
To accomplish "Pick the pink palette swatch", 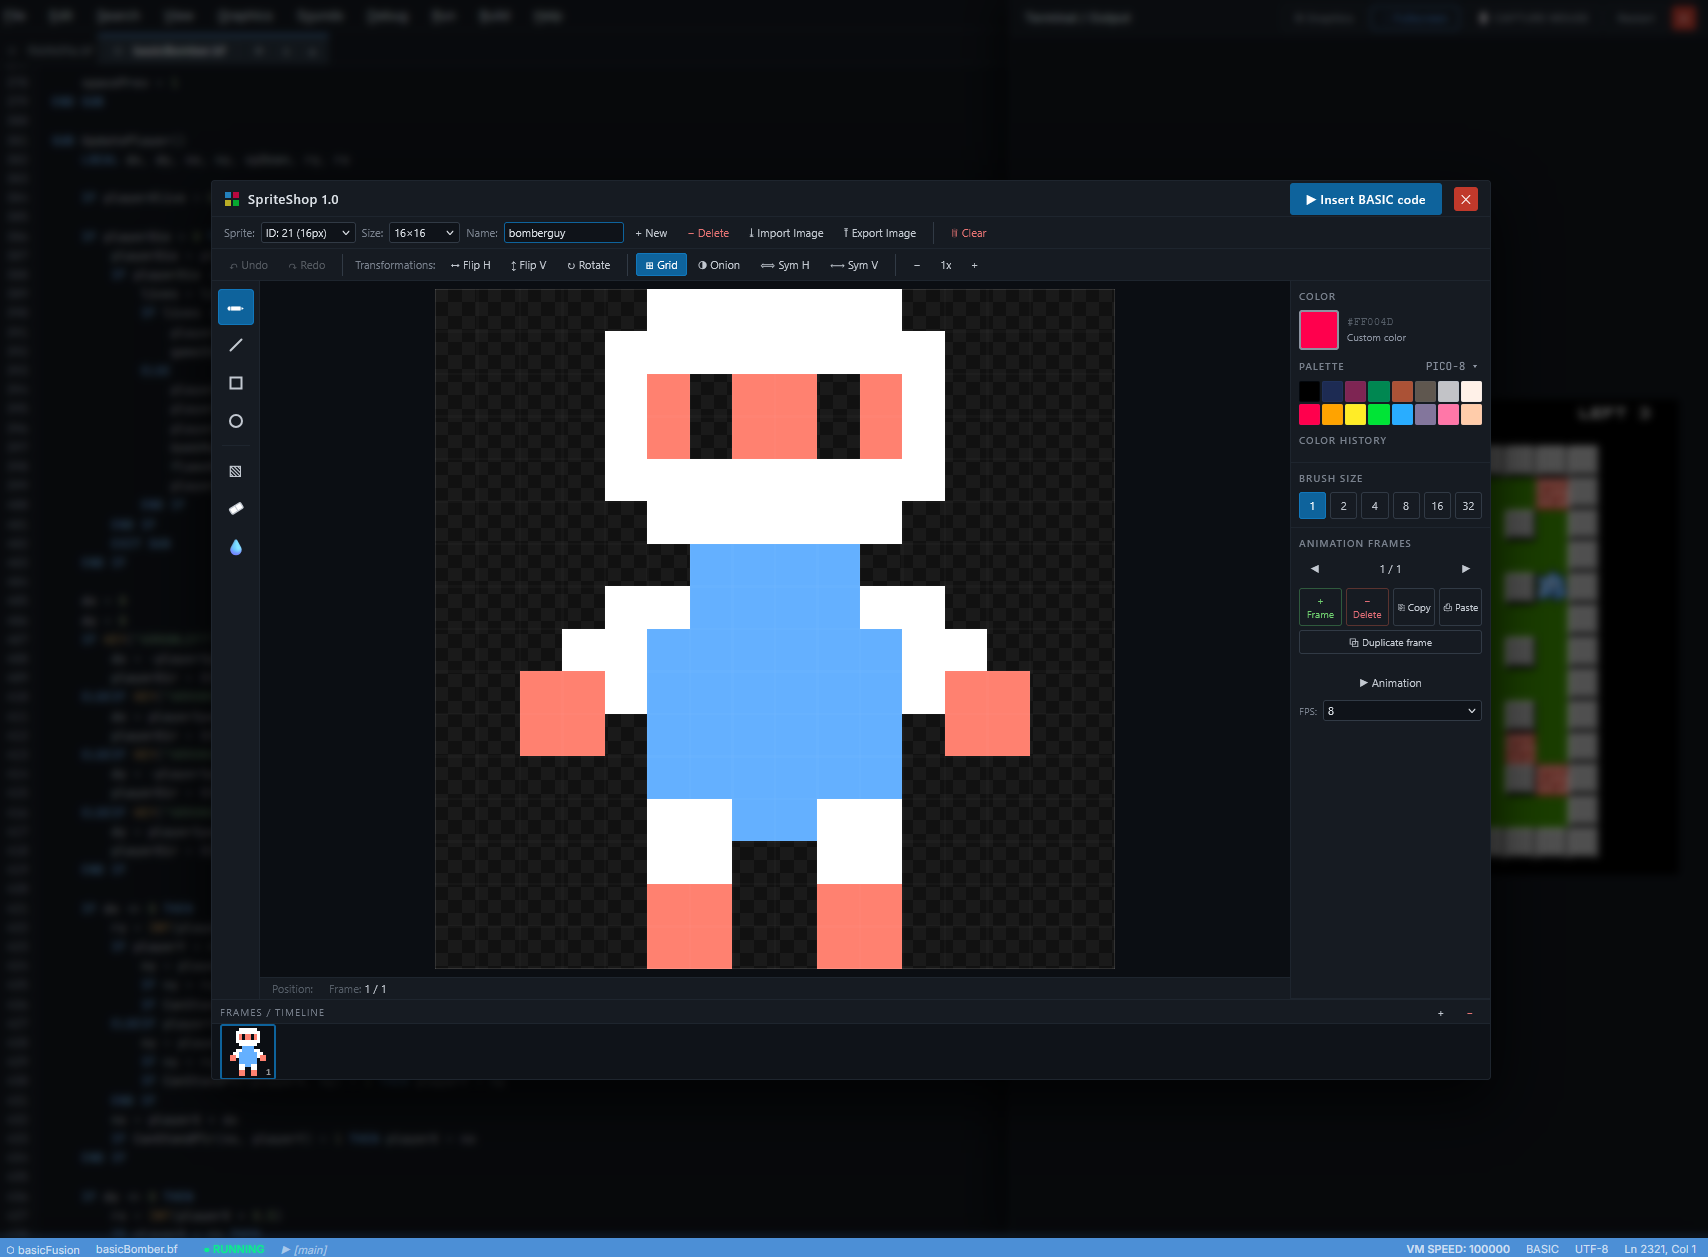I will [x=1449, y=414].
